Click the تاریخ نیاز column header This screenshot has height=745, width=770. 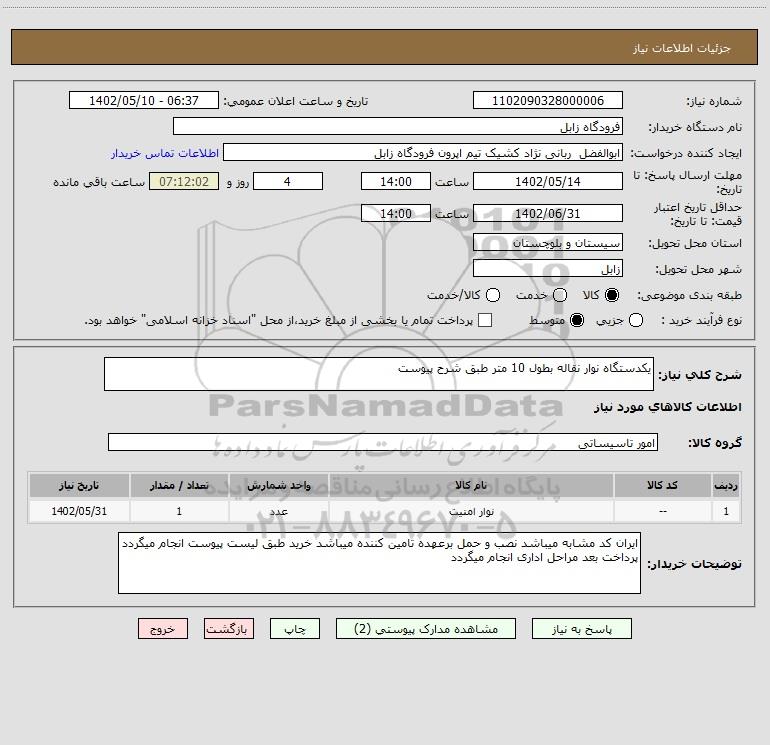pyautogui.click(x=79, y=486)
